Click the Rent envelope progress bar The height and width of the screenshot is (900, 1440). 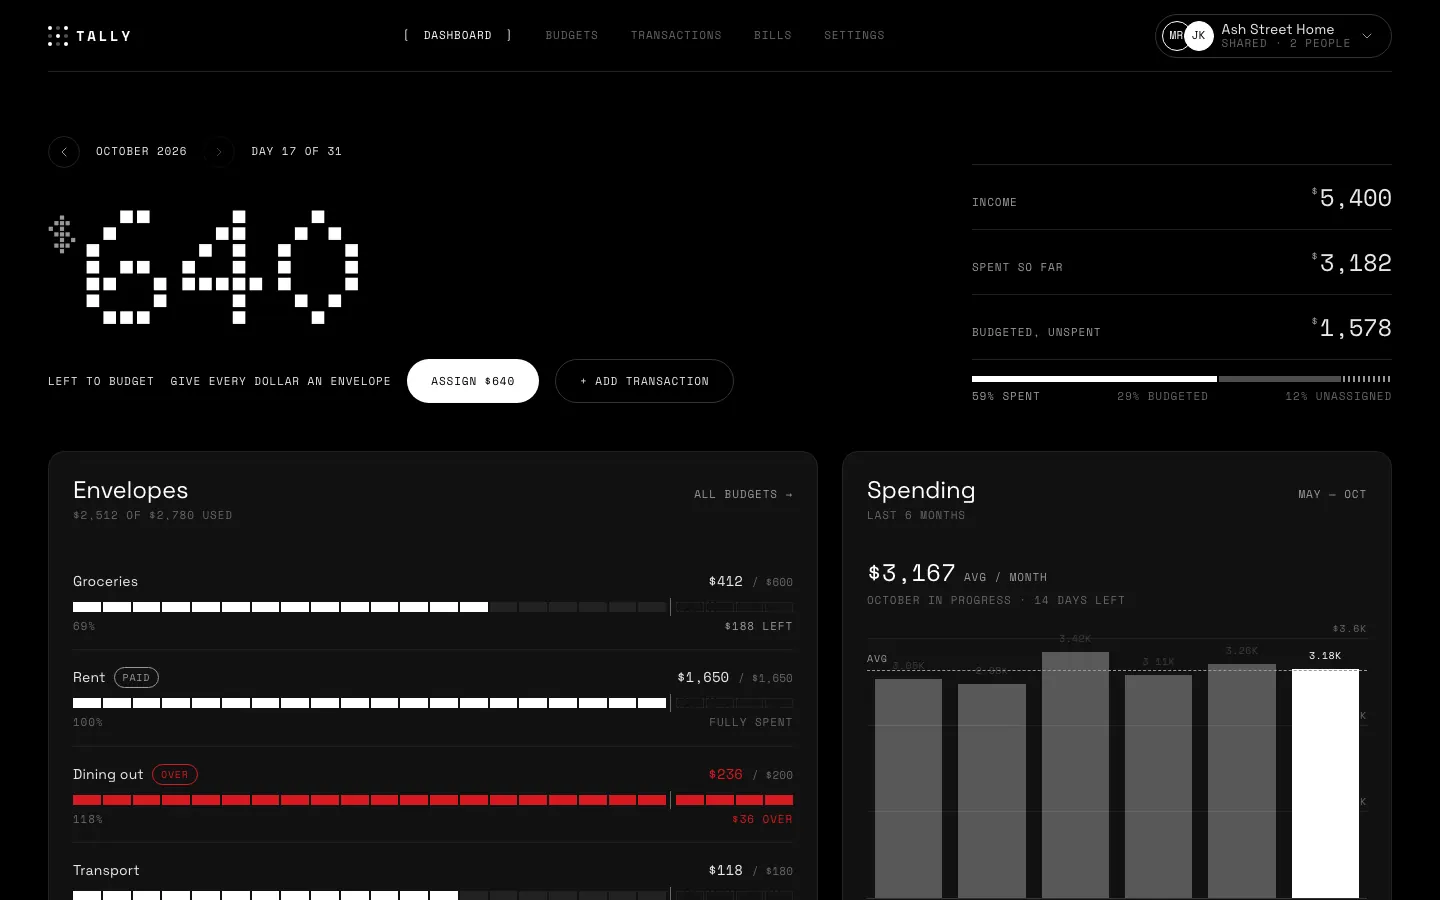pyautogui.click(x=433, y=703)
